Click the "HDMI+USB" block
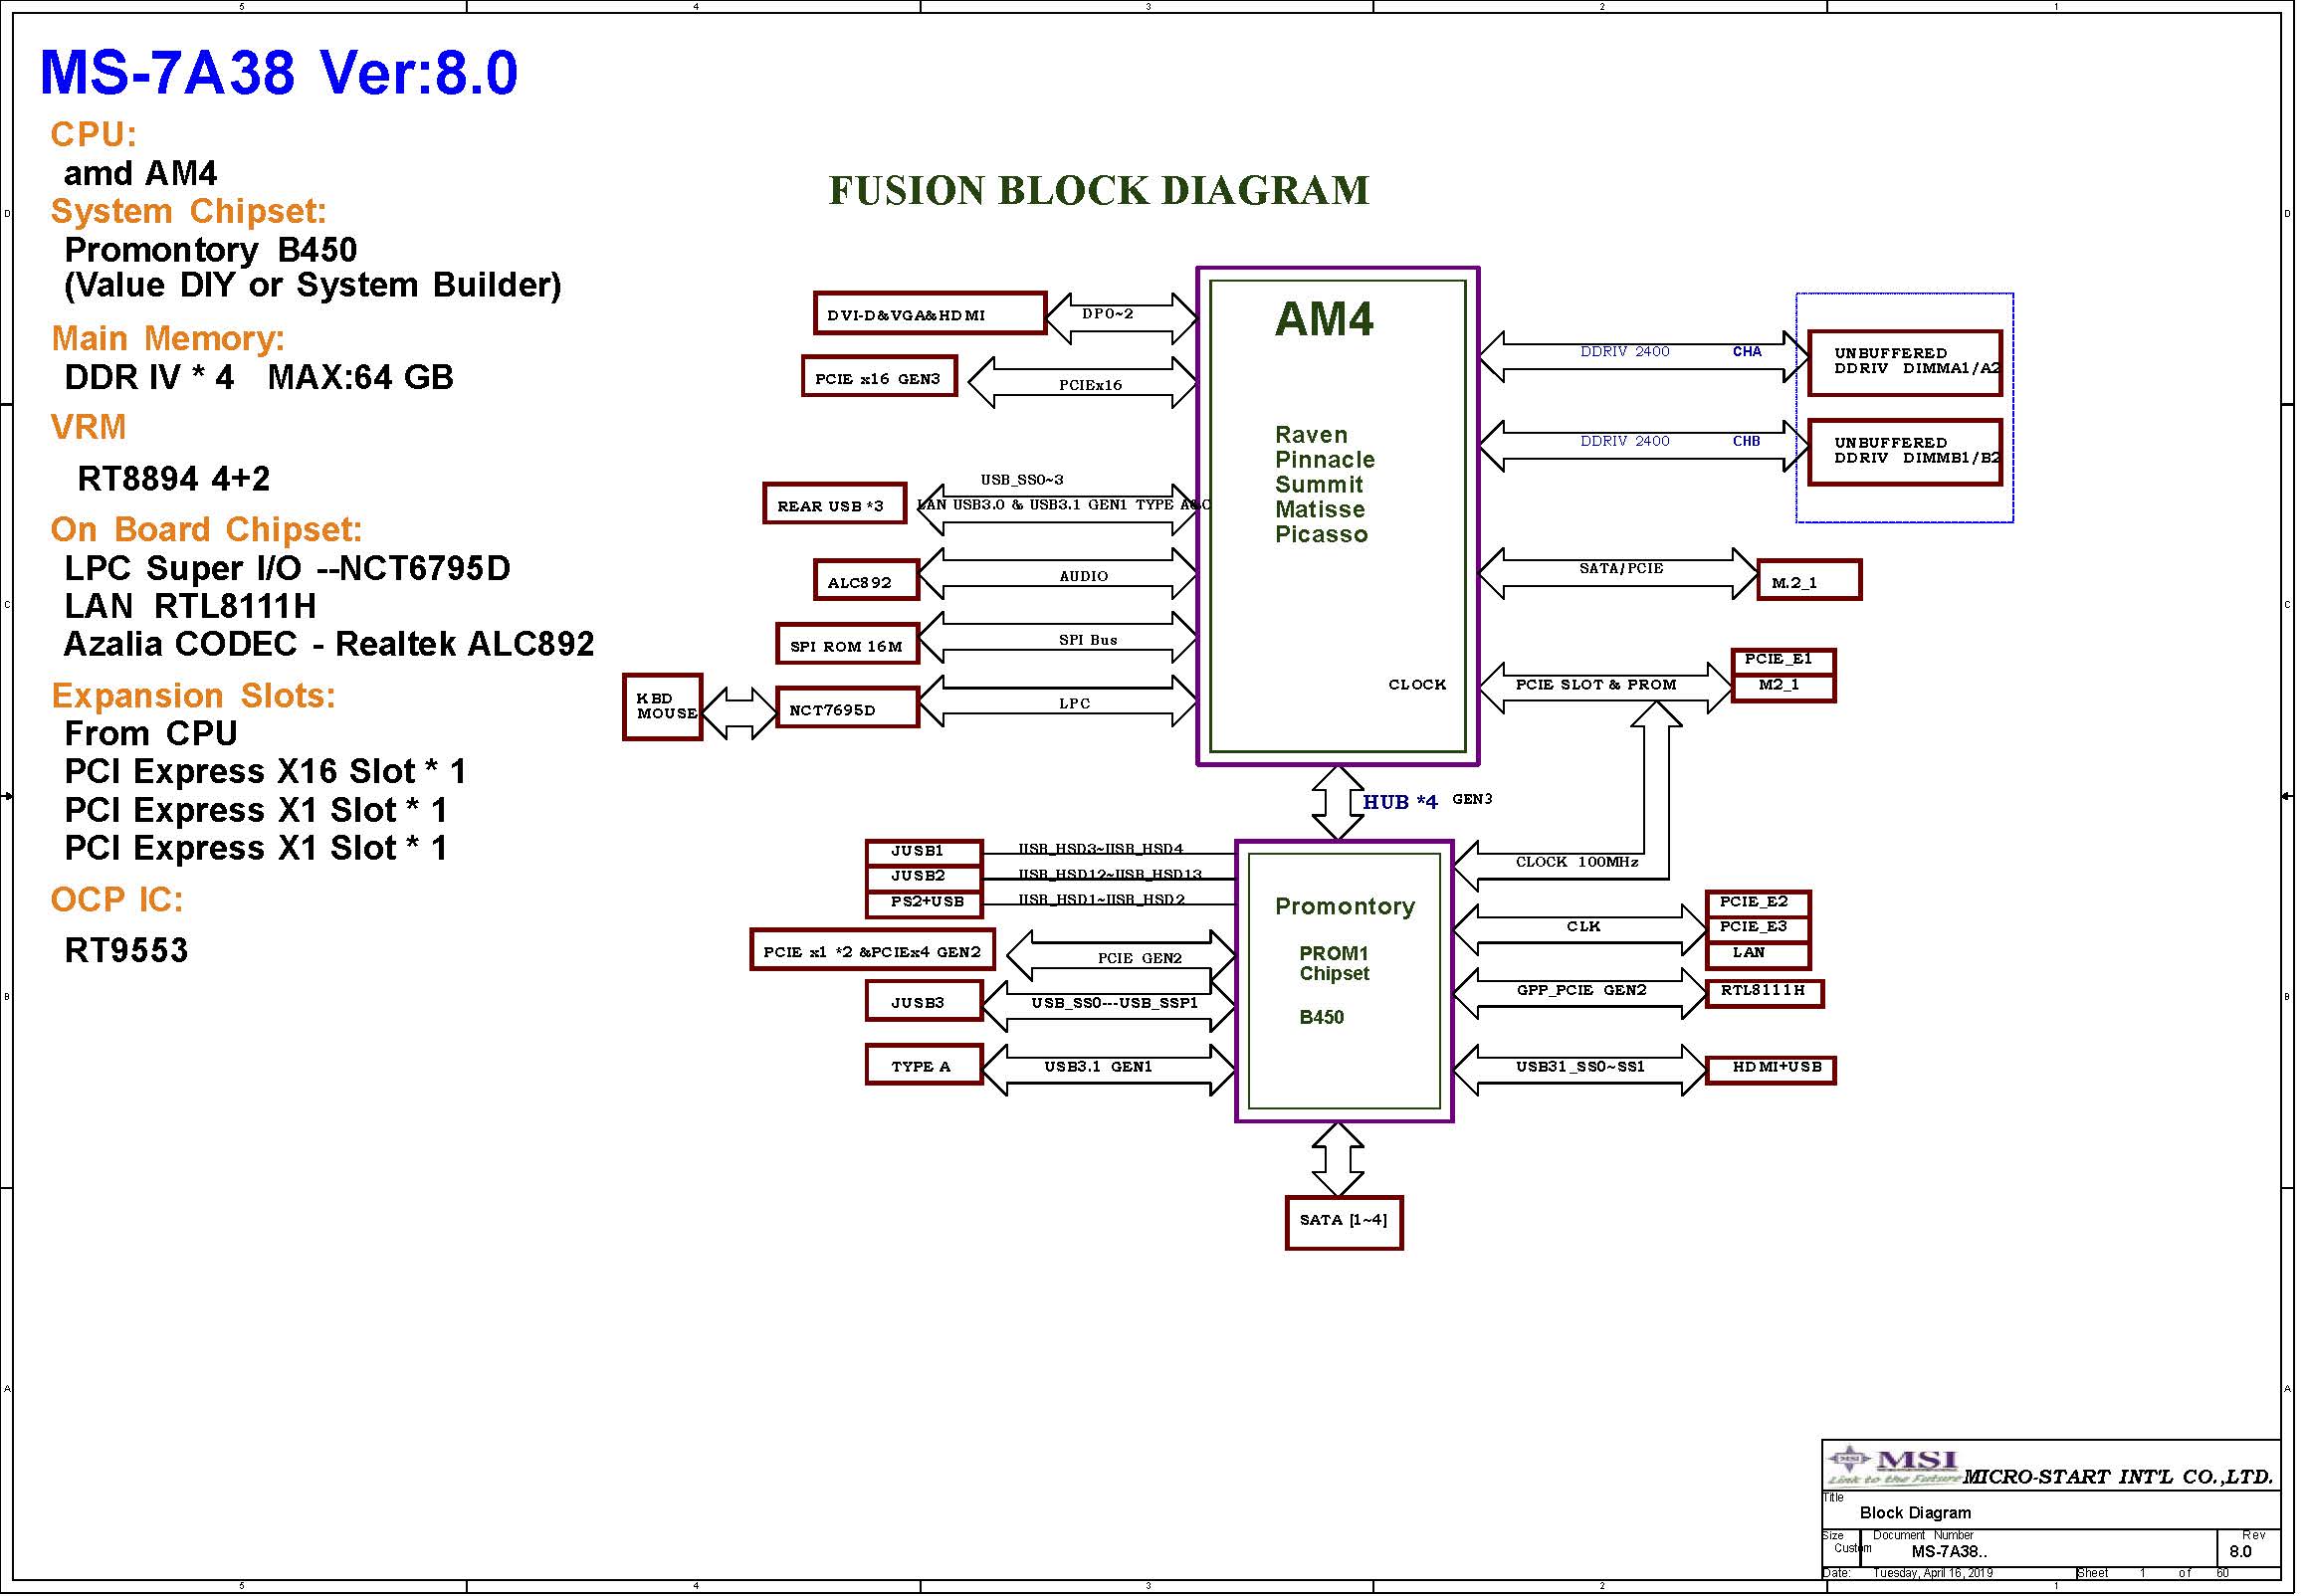The height and width of the screenshot is (1596, 2306). [x=1770, y=1069]
